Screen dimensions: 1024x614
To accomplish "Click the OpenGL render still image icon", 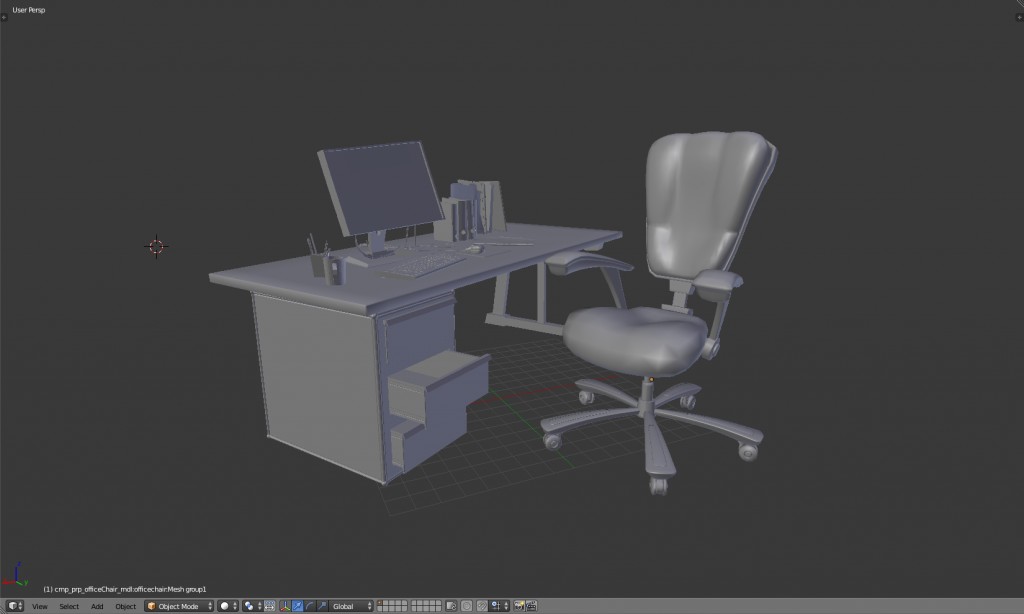I will click(x=519, y=605).
